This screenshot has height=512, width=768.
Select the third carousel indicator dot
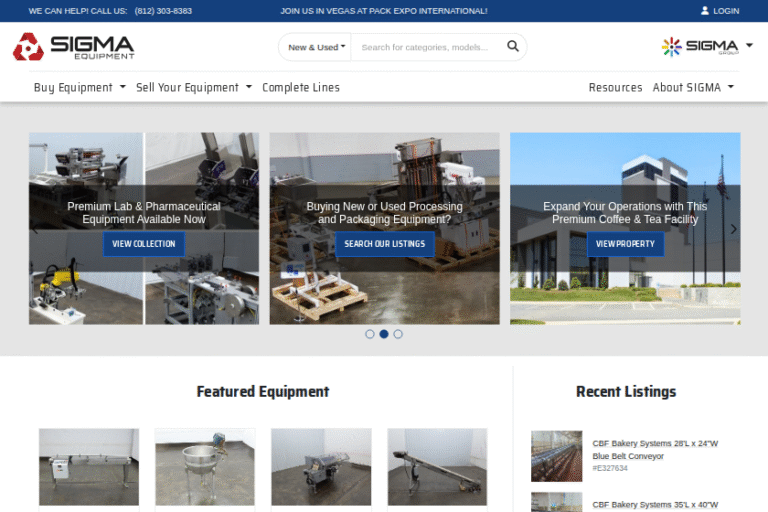(x=398, y=334)
